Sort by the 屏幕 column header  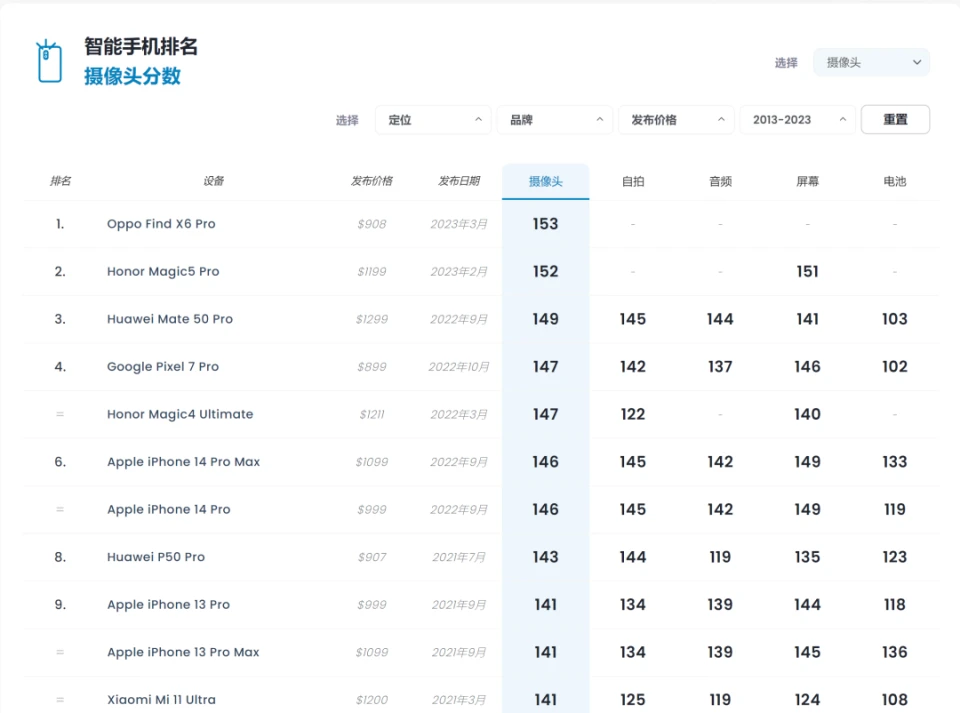pyautogui.click(x=807, y=182)
